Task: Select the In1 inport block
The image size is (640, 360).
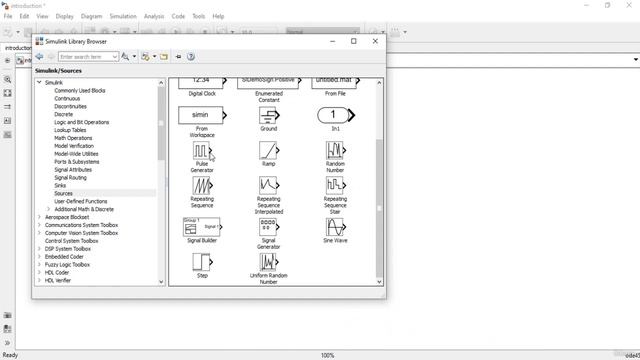Action: tap(336, 115)
